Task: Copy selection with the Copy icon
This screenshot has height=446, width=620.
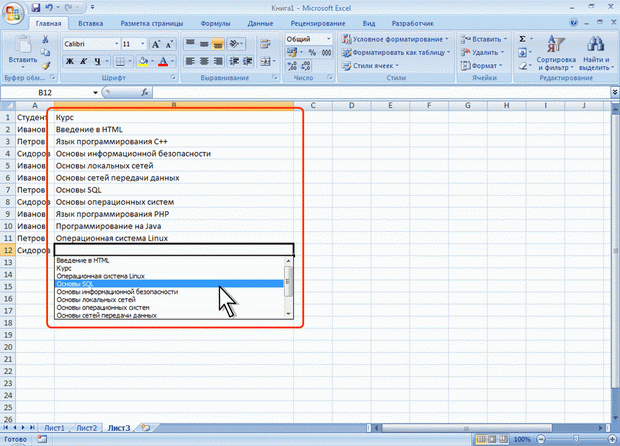Action: point(45,52)
